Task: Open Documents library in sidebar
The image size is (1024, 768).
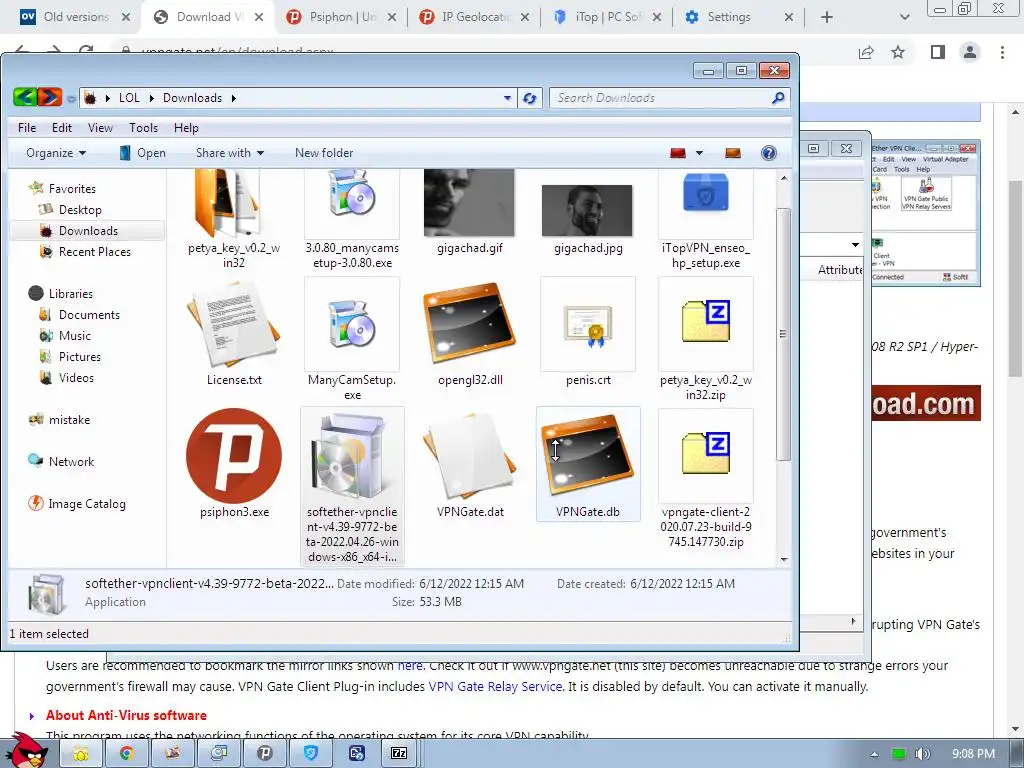Action: 89,315
